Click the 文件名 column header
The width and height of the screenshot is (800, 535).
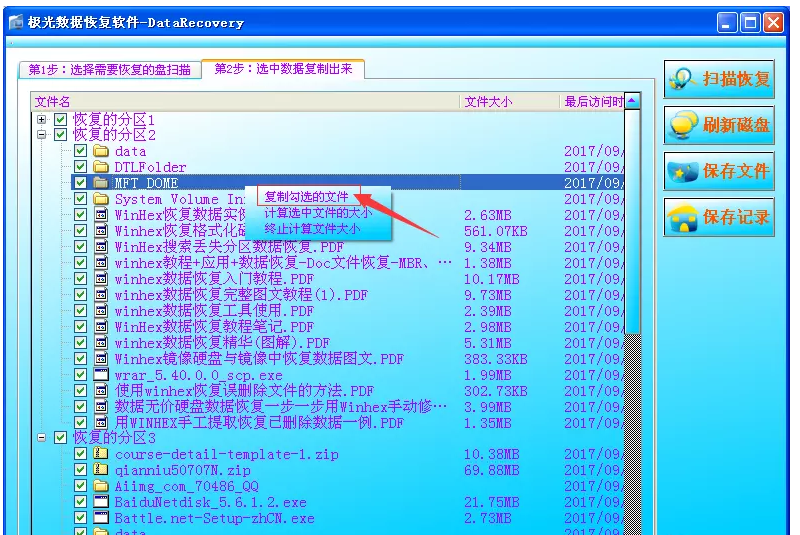245,102
